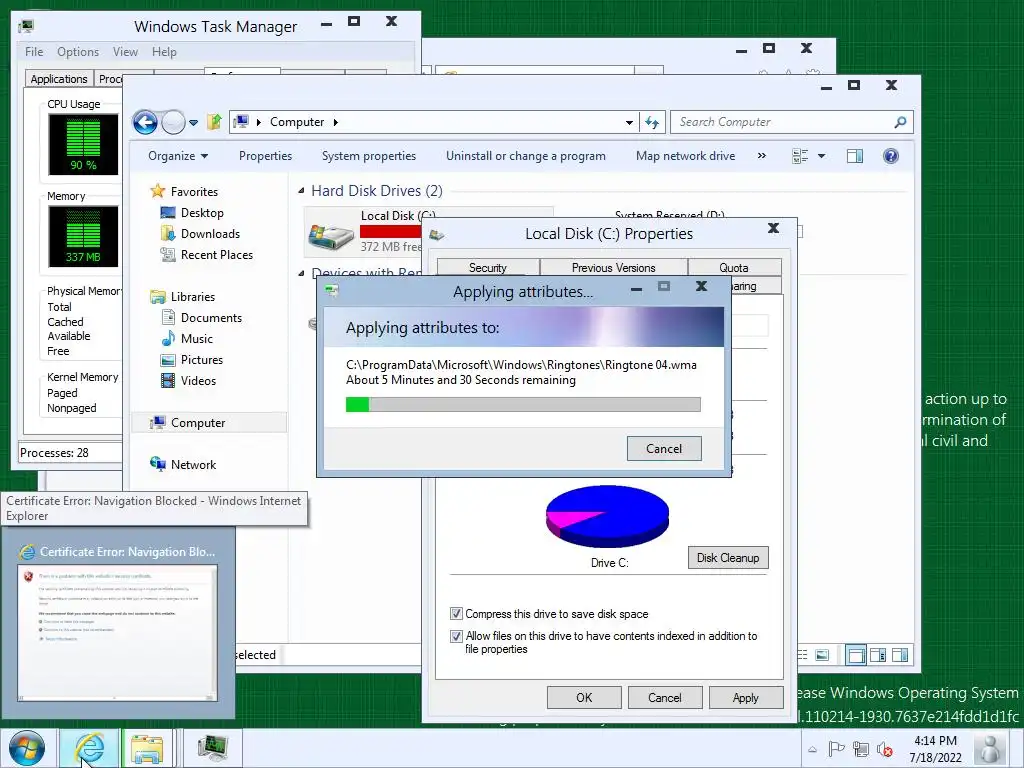Open the Options menu in Task Manager

coord(78,52)
